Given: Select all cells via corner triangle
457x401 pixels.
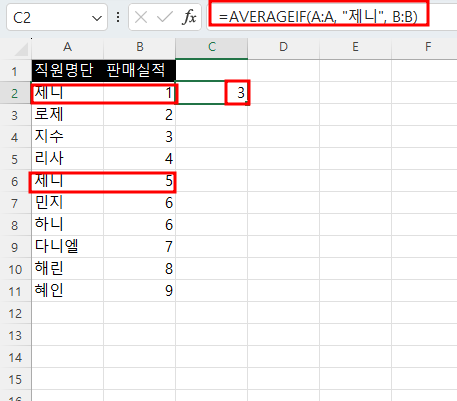Looking at the screenshot, I should [22, 50].
